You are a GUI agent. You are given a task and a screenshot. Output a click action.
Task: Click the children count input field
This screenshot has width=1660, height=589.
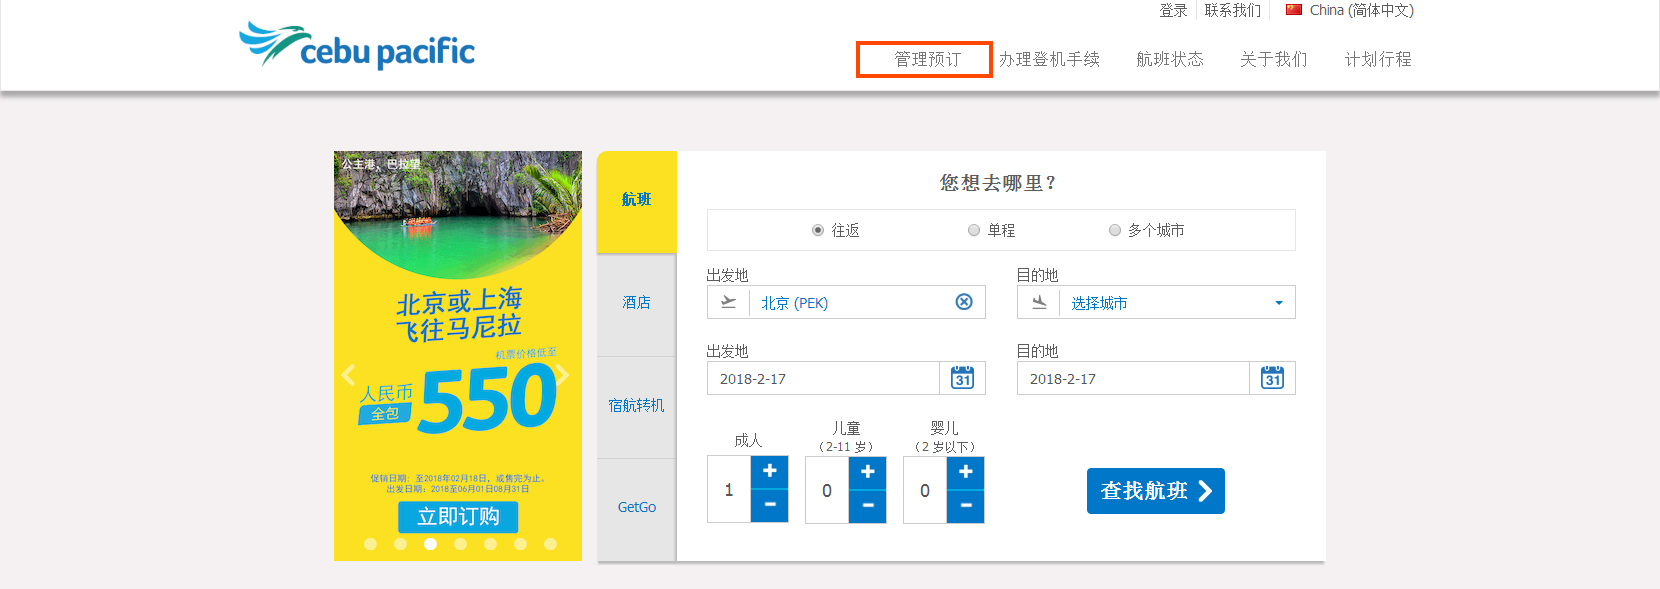pyautogui.click(x=827, y=490)
